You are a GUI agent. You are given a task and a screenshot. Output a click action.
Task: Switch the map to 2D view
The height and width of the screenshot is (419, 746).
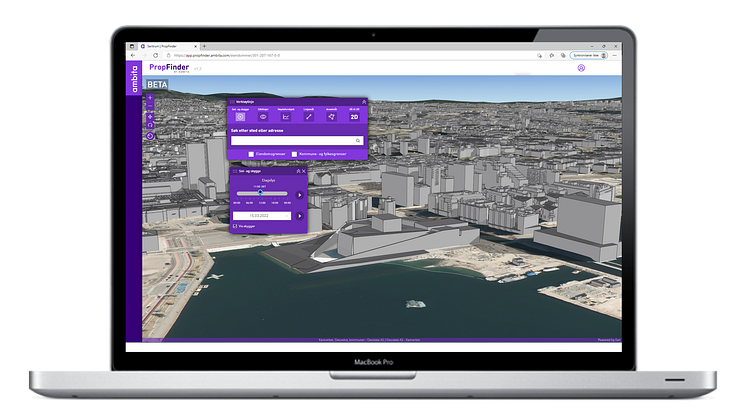(354, 117)
